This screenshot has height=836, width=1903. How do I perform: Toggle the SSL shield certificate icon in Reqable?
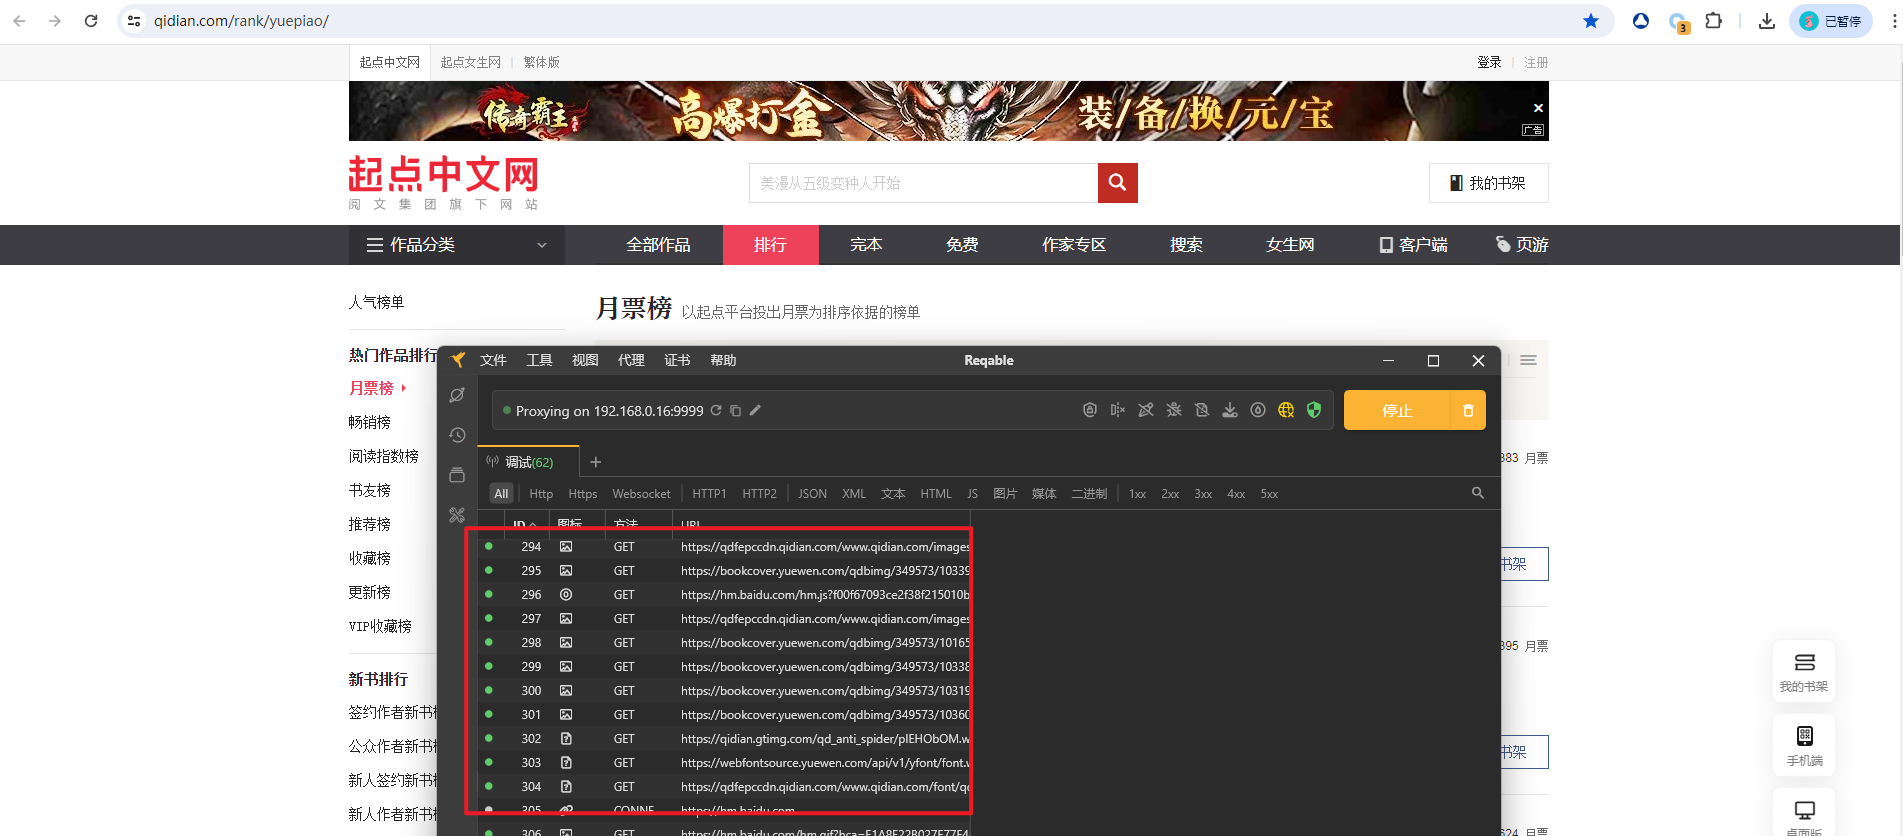(x=1314, y=410)
